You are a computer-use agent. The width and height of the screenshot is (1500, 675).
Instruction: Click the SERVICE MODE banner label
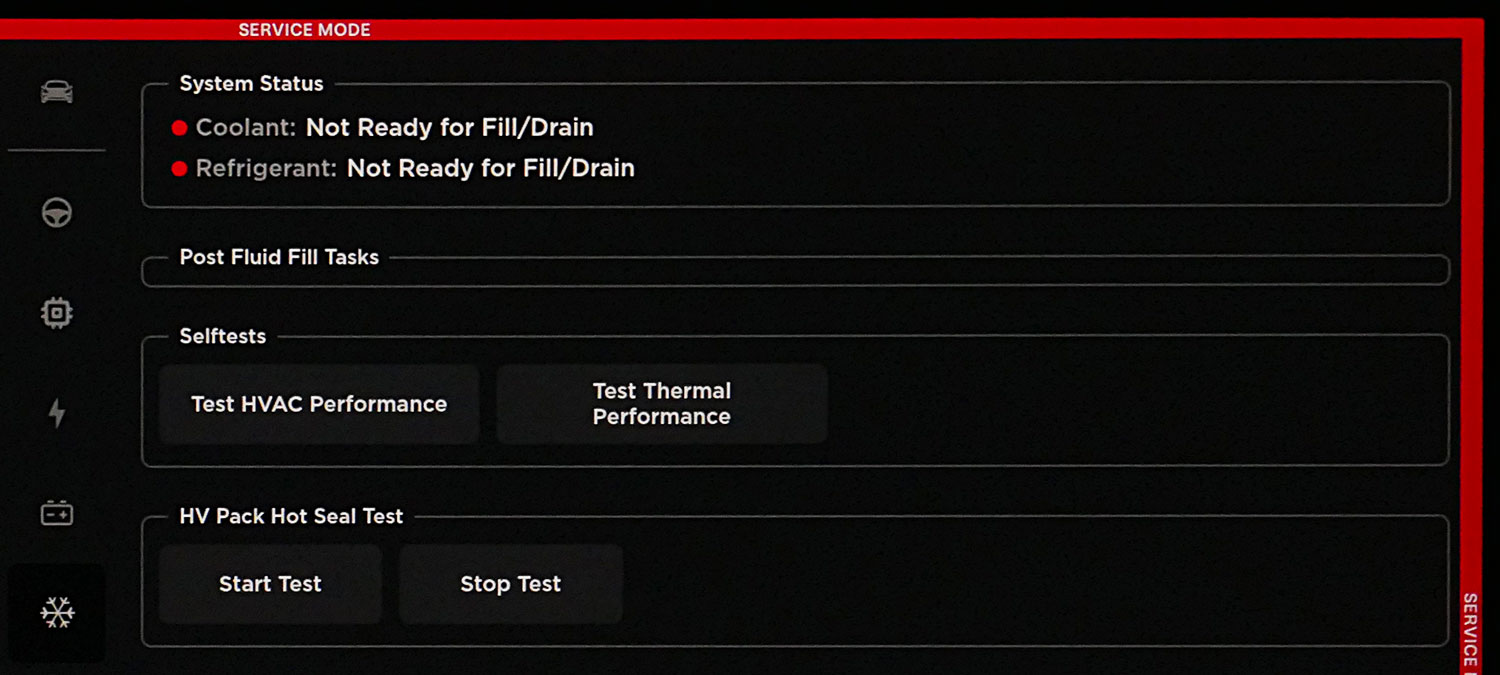pyautogui.click(x=304, y=30)
